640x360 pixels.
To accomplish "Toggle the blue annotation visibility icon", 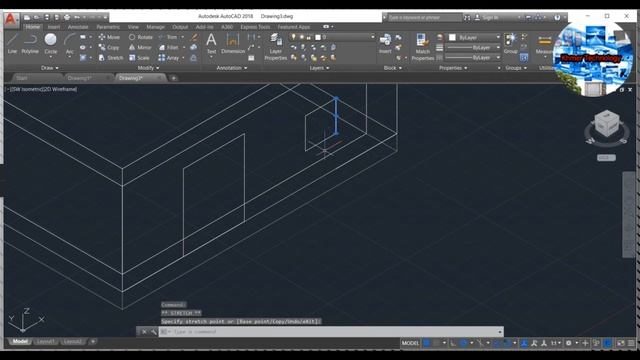I will pyautogui.click(x=524, y=343).
